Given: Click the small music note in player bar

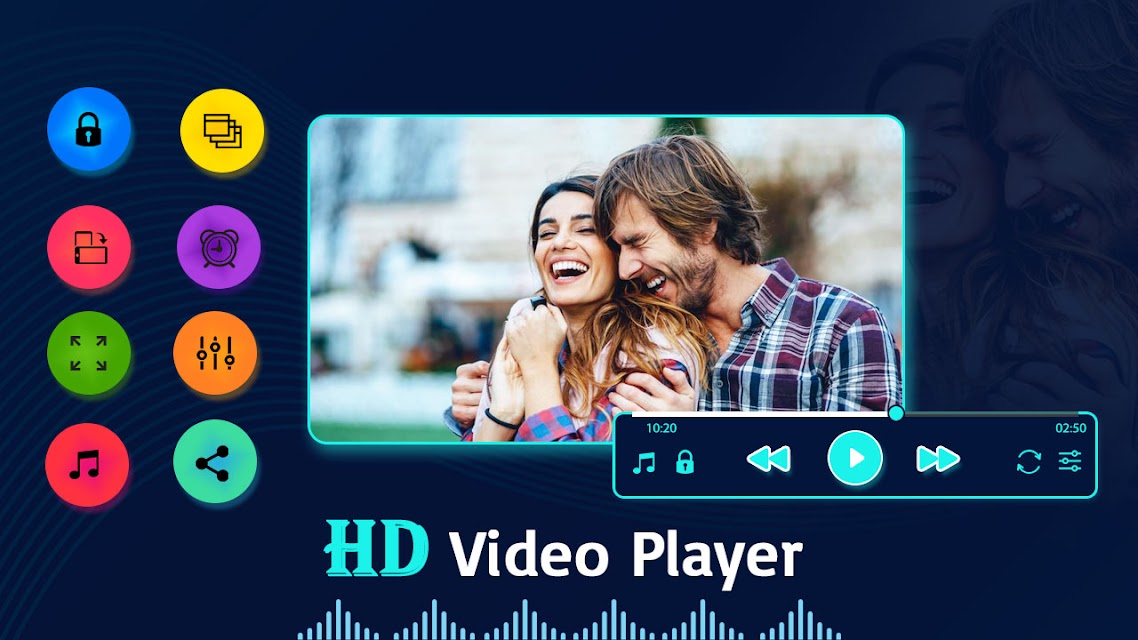Looking at the screenshot, I should pyautogui.click(x=644, y=463).
